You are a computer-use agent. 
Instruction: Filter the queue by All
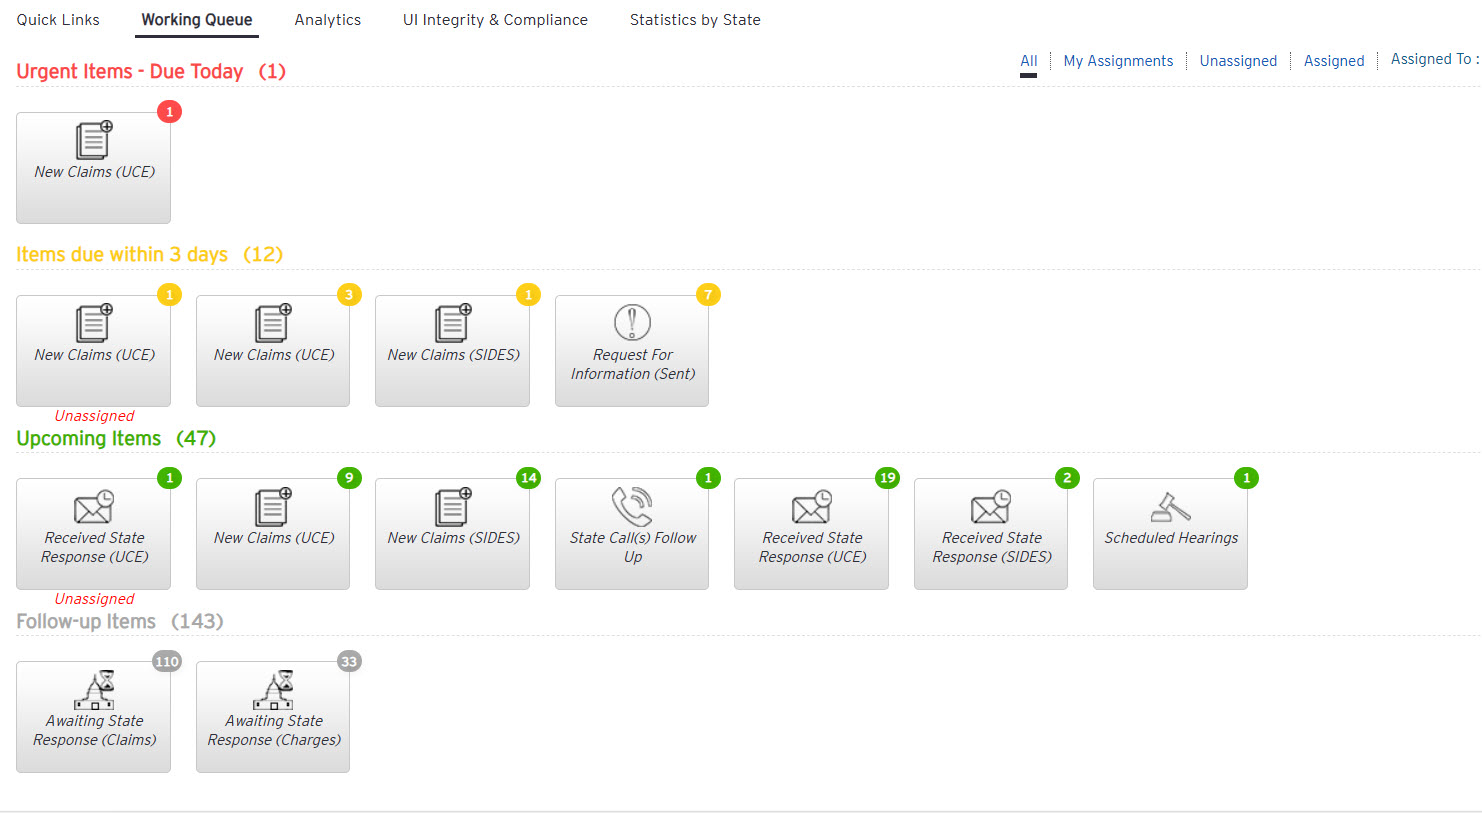pyautogui.click(x=1029, y=60)
